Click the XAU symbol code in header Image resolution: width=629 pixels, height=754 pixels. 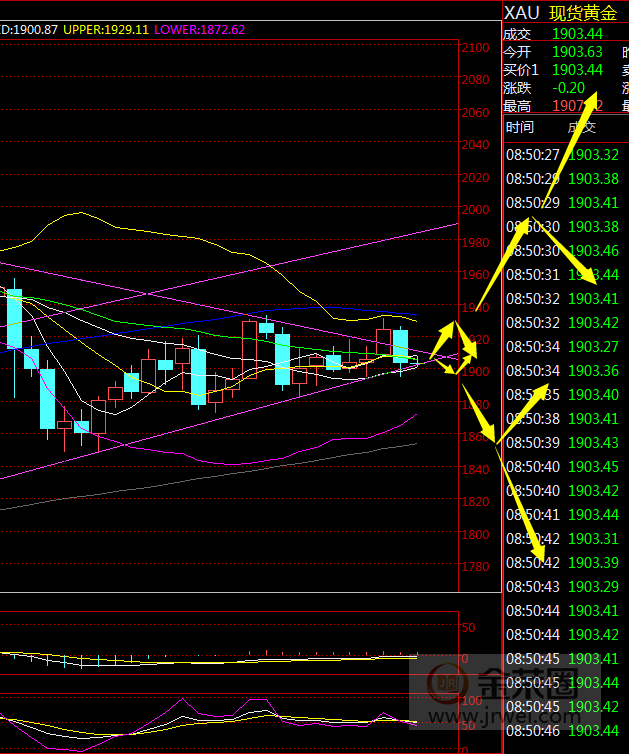tap(521, 13)
